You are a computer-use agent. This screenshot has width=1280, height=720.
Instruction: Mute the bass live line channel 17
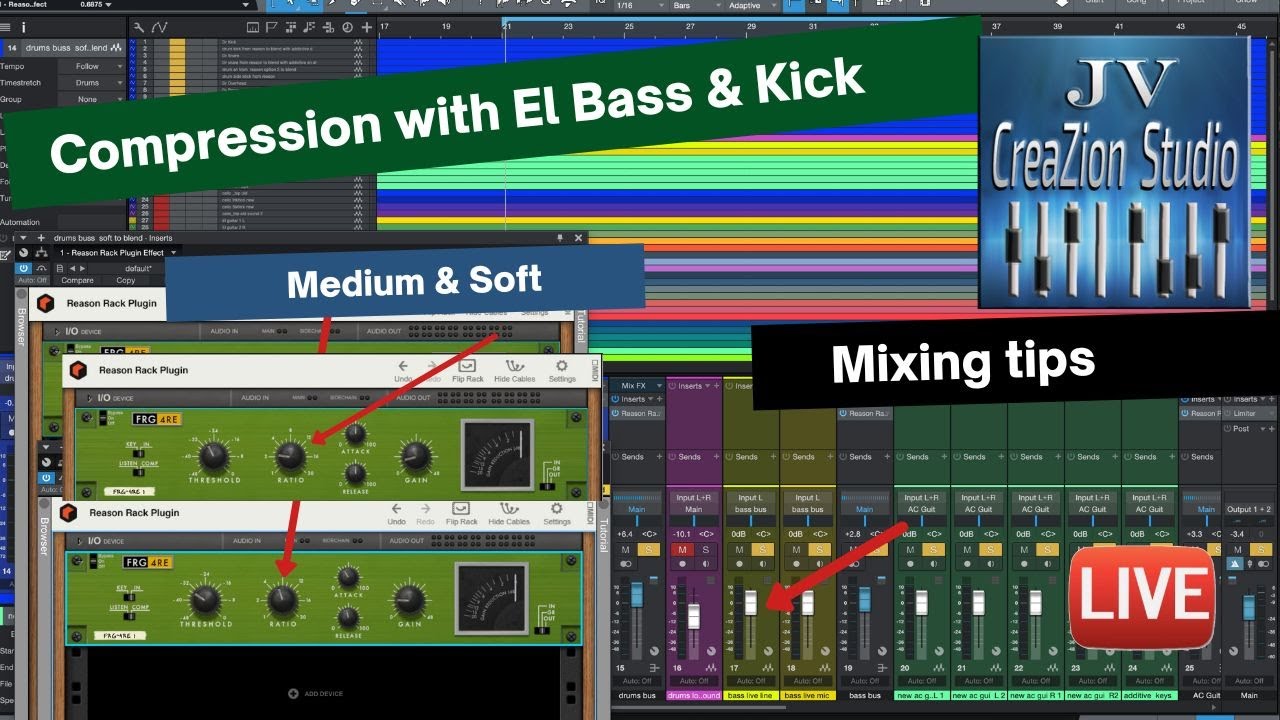pos(740,549)
